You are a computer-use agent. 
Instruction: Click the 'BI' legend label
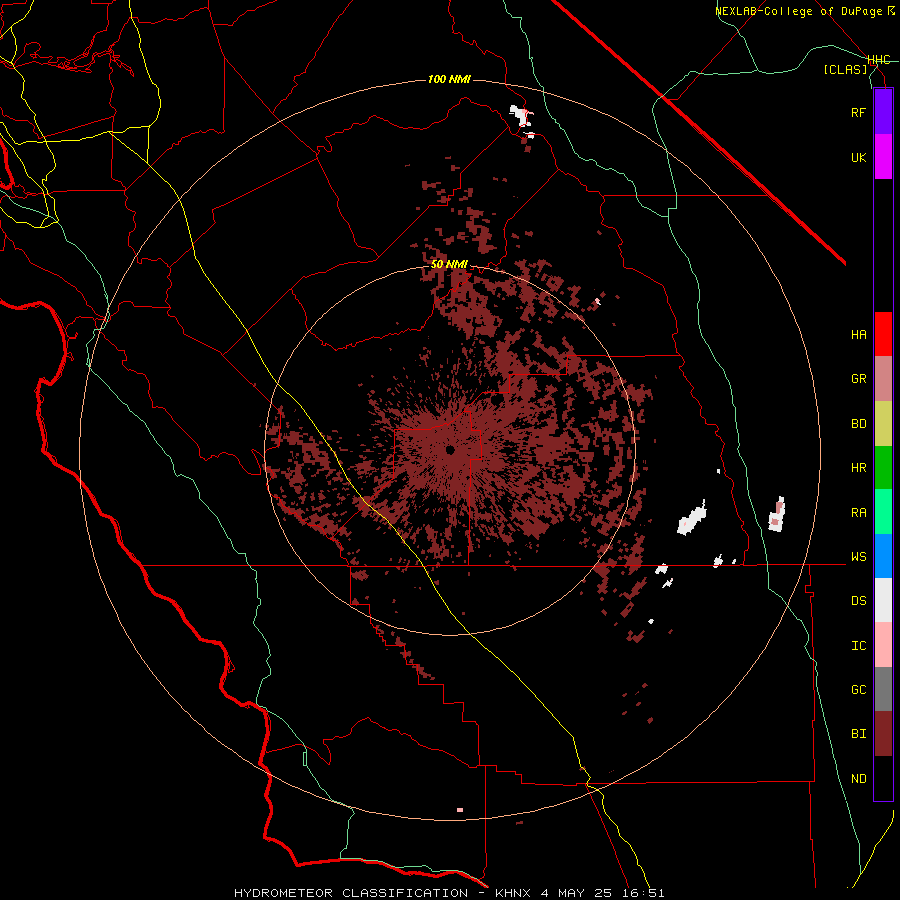858,734
